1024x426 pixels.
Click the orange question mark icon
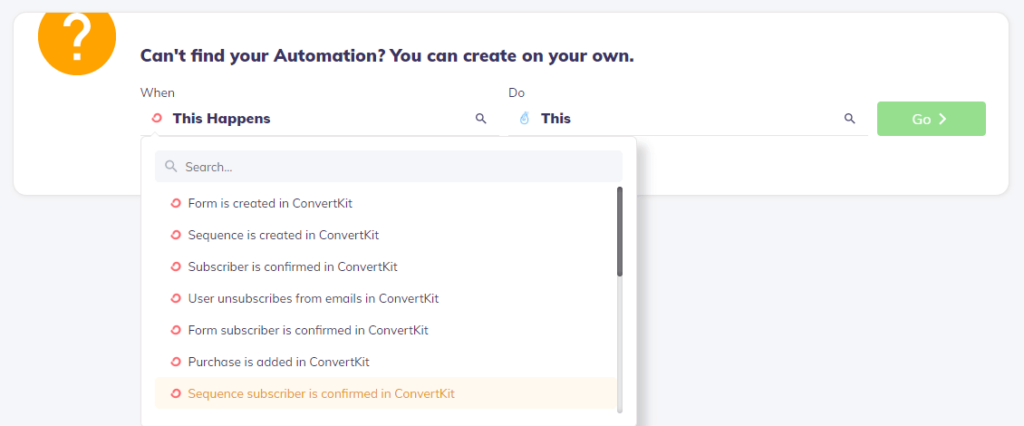(77, 41)
